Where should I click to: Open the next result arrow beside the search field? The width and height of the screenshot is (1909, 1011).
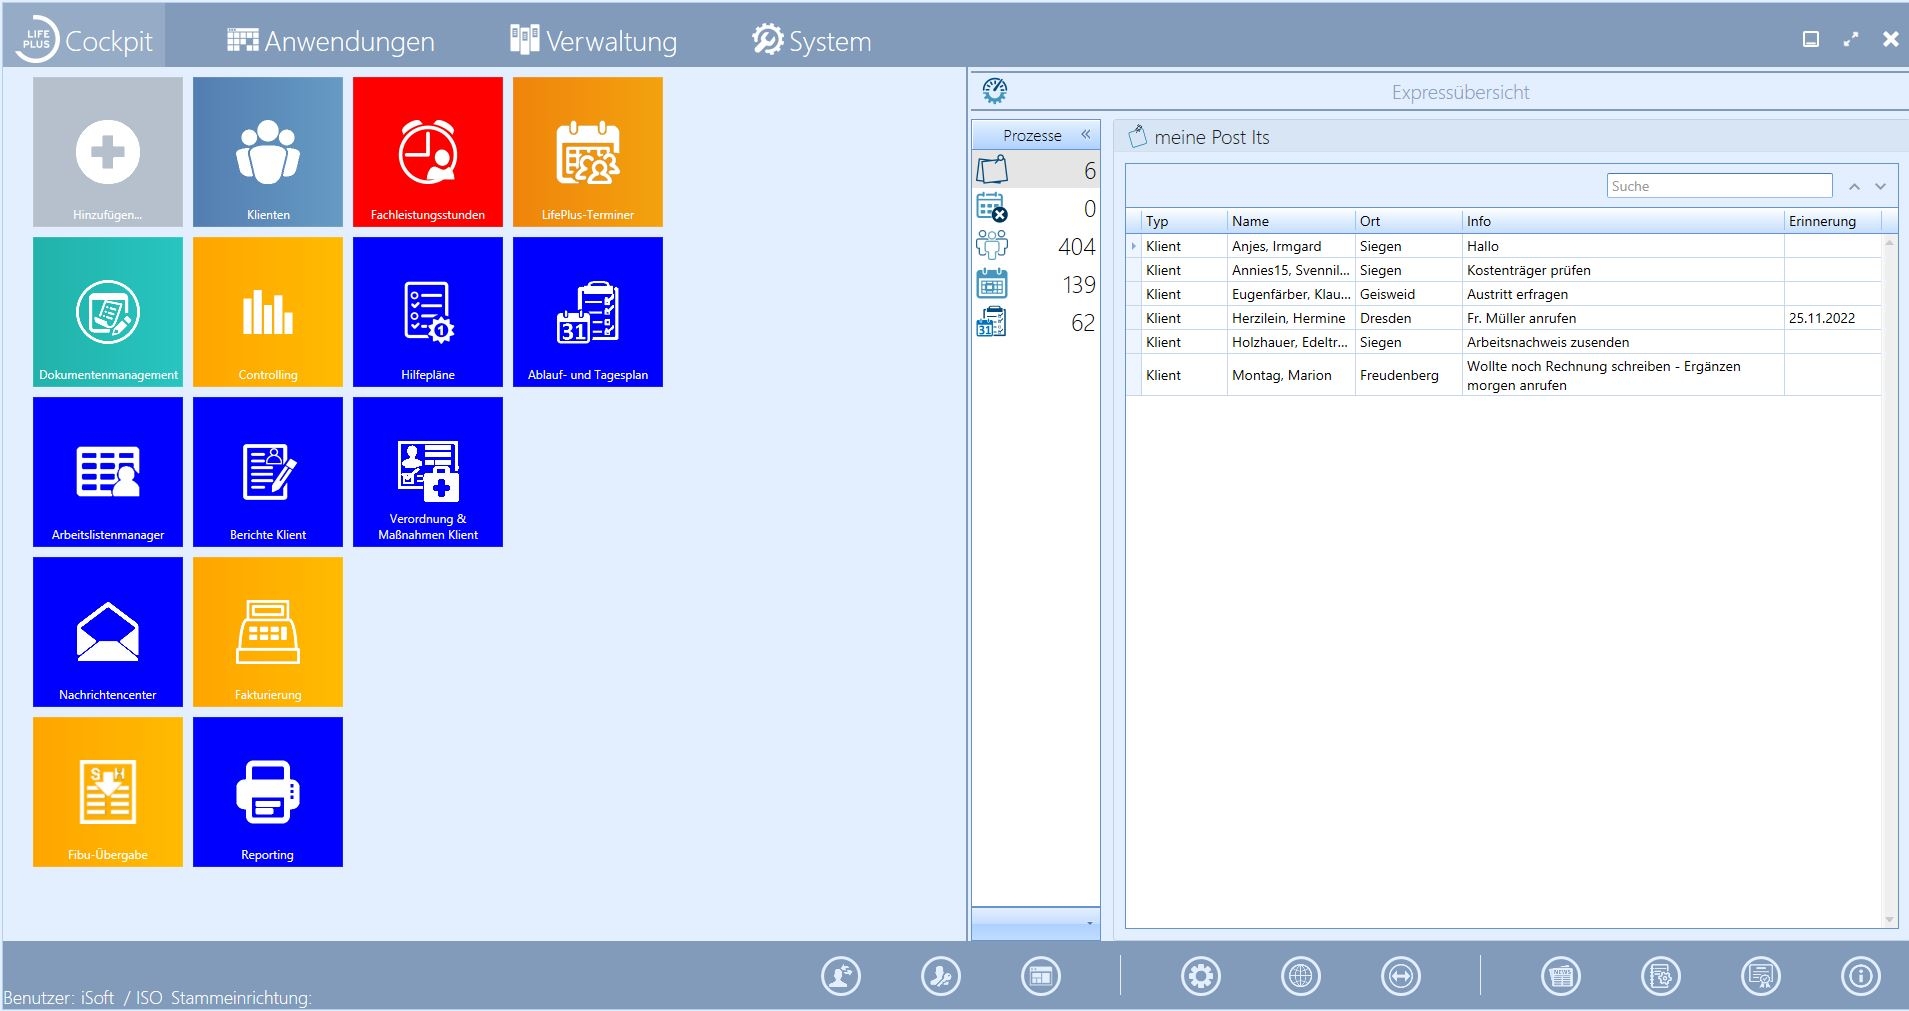1881,186
